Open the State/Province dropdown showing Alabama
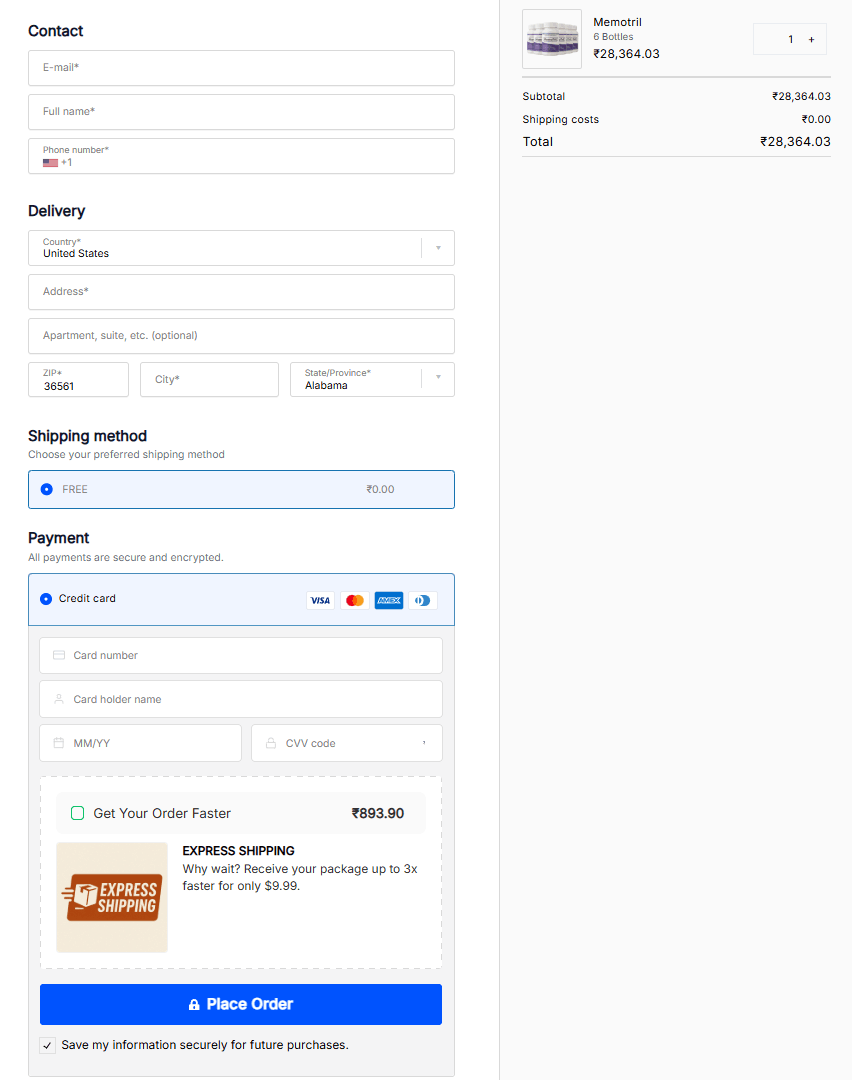 pyautogui.click(x=438, y=379)
